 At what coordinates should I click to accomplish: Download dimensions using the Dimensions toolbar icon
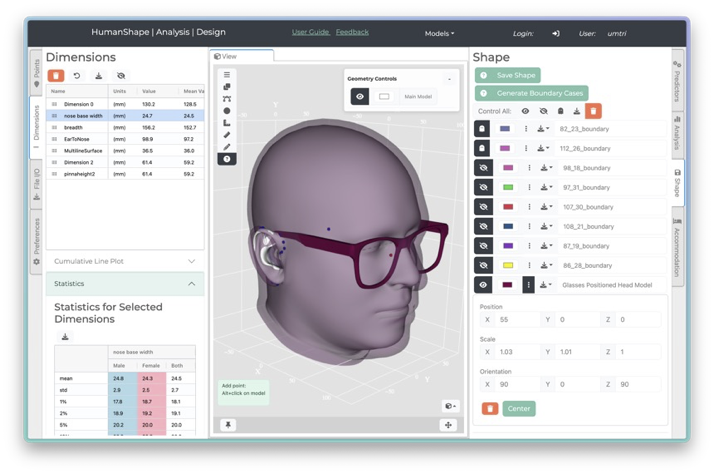[99, 76]
